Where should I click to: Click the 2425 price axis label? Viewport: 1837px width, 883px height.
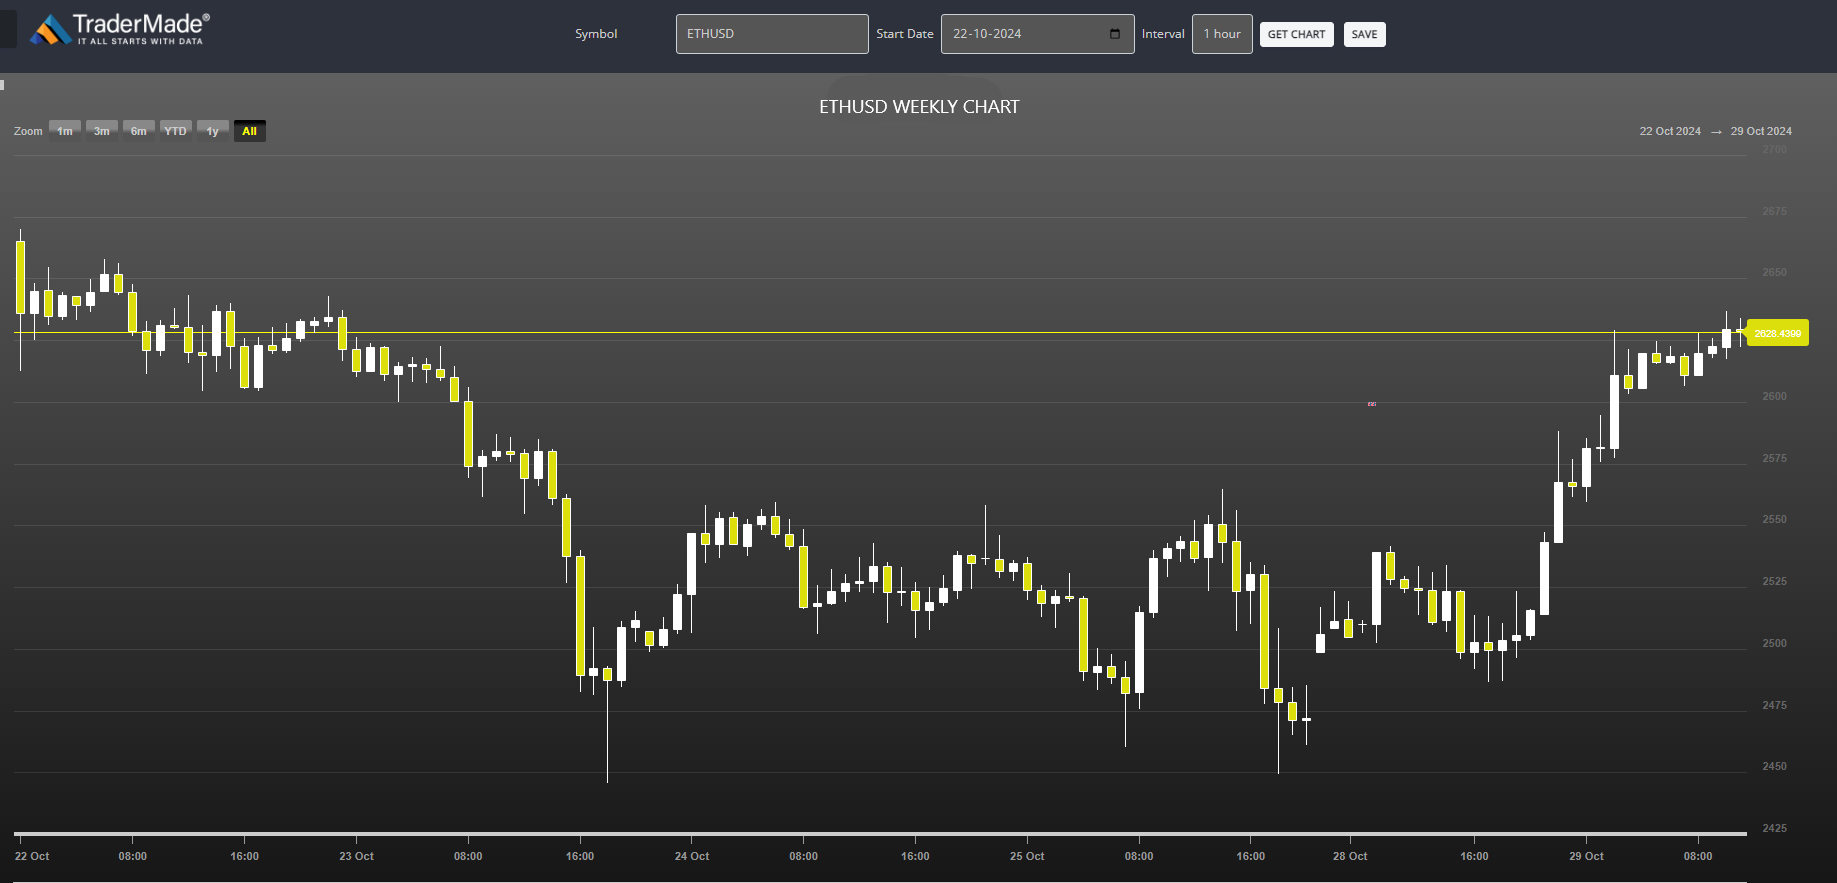(x=1774, y=828)
